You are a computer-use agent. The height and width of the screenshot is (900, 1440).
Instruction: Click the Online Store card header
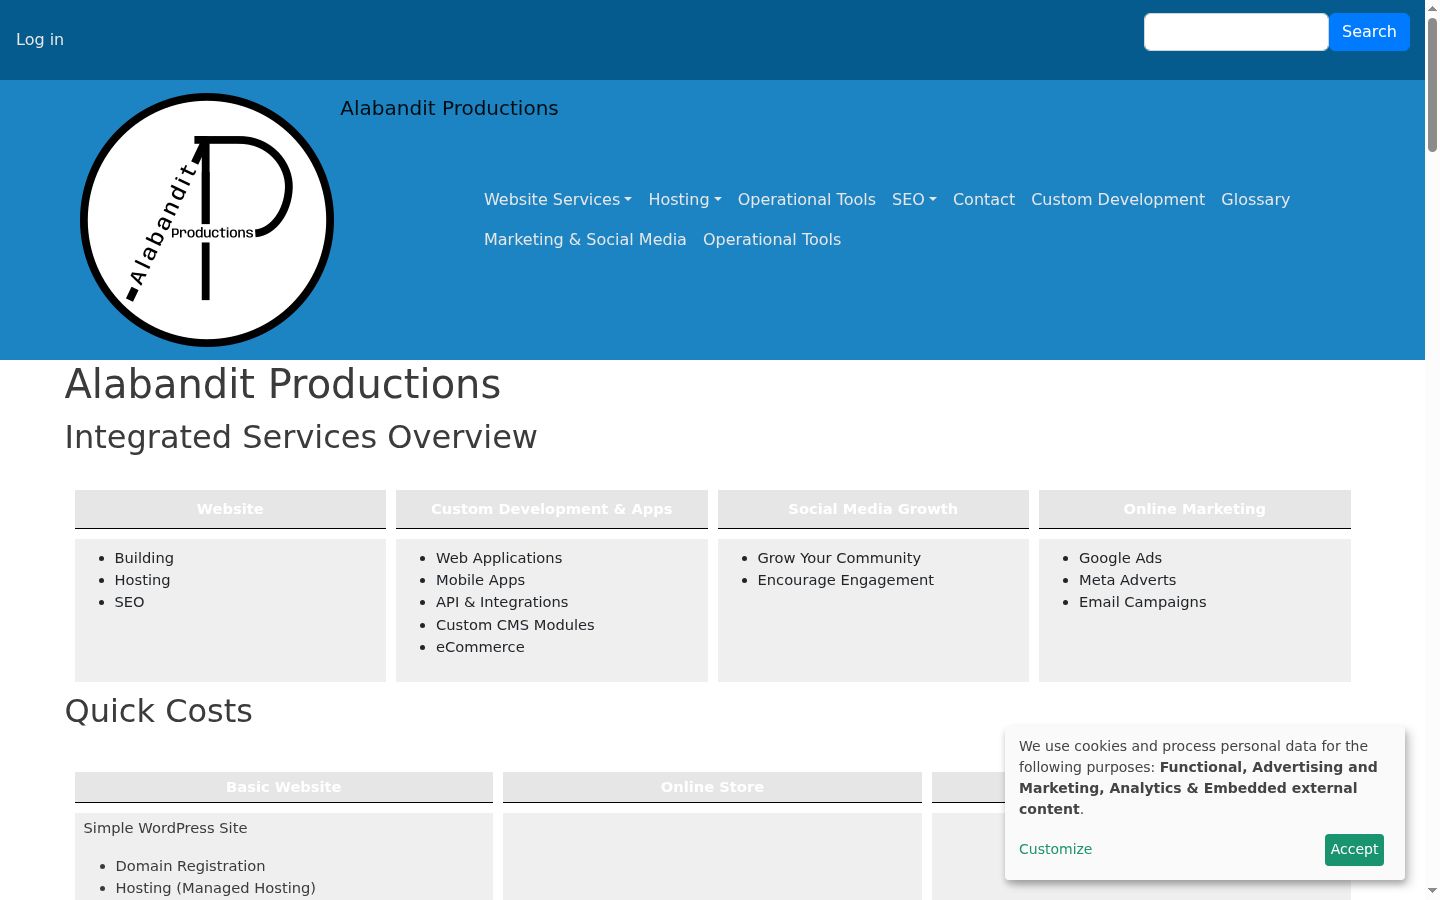(x=712, y=787)
